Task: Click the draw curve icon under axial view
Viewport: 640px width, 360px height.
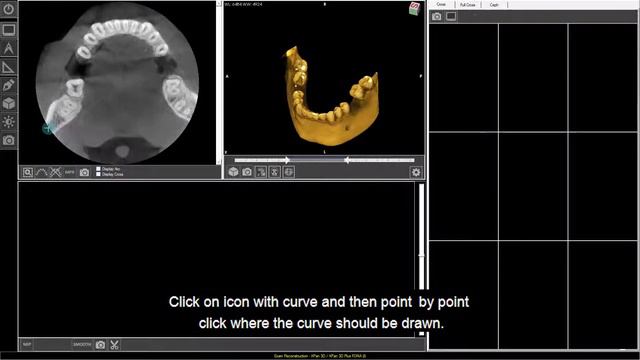Action: click(41, 172)
